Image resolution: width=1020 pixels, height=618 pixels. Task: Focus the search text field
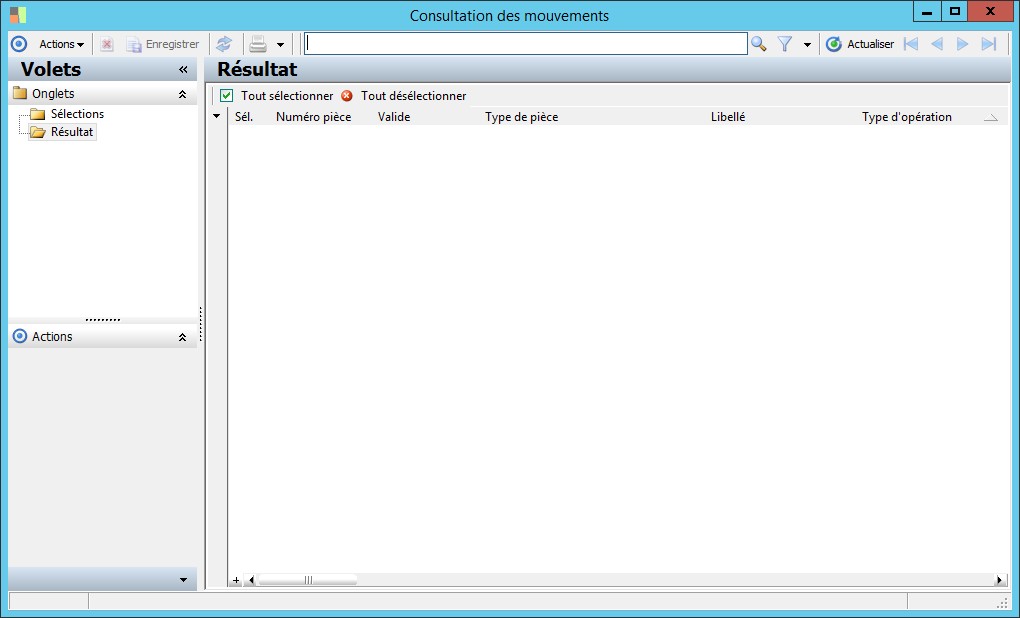[x=526, y=44]
